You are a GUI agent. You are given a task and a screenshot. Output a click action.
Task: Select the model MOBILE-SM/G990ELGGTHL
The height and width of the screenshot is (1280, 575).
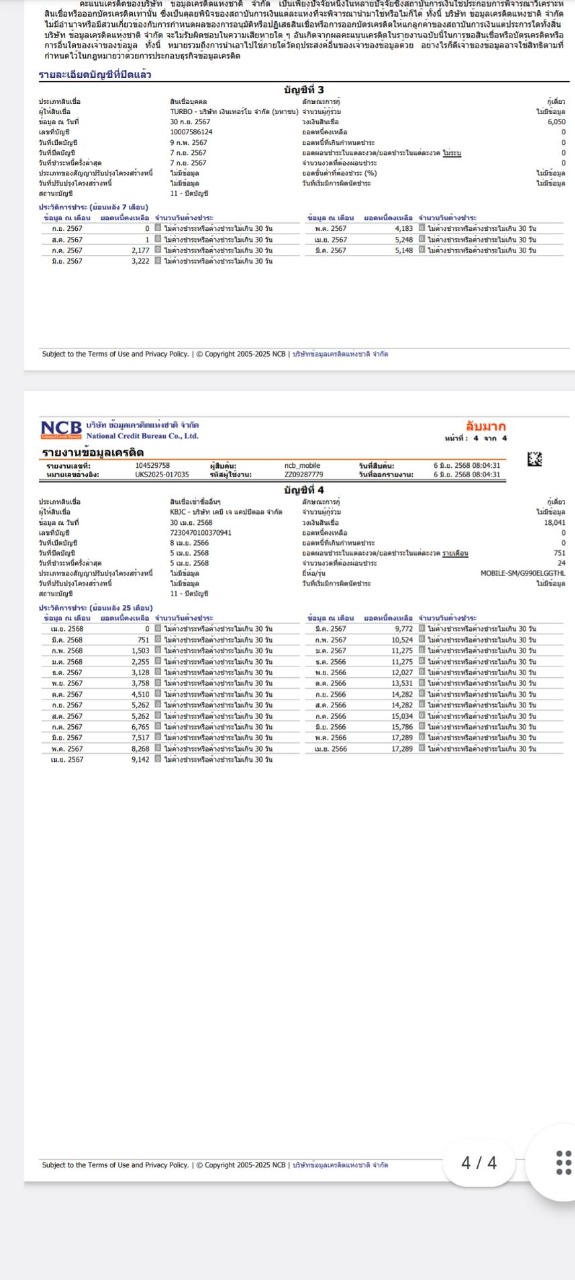[x=522, y=572]
